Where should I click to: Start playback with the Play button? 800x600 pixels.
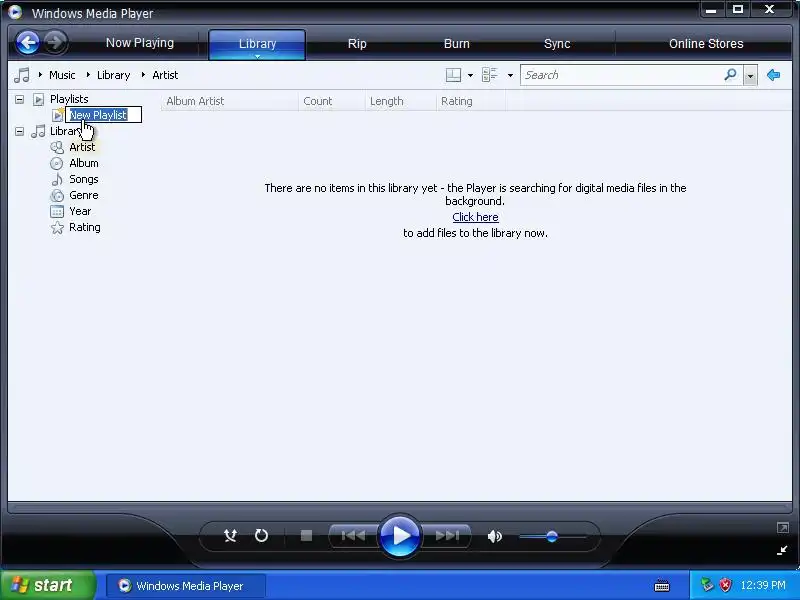[400, 536]
